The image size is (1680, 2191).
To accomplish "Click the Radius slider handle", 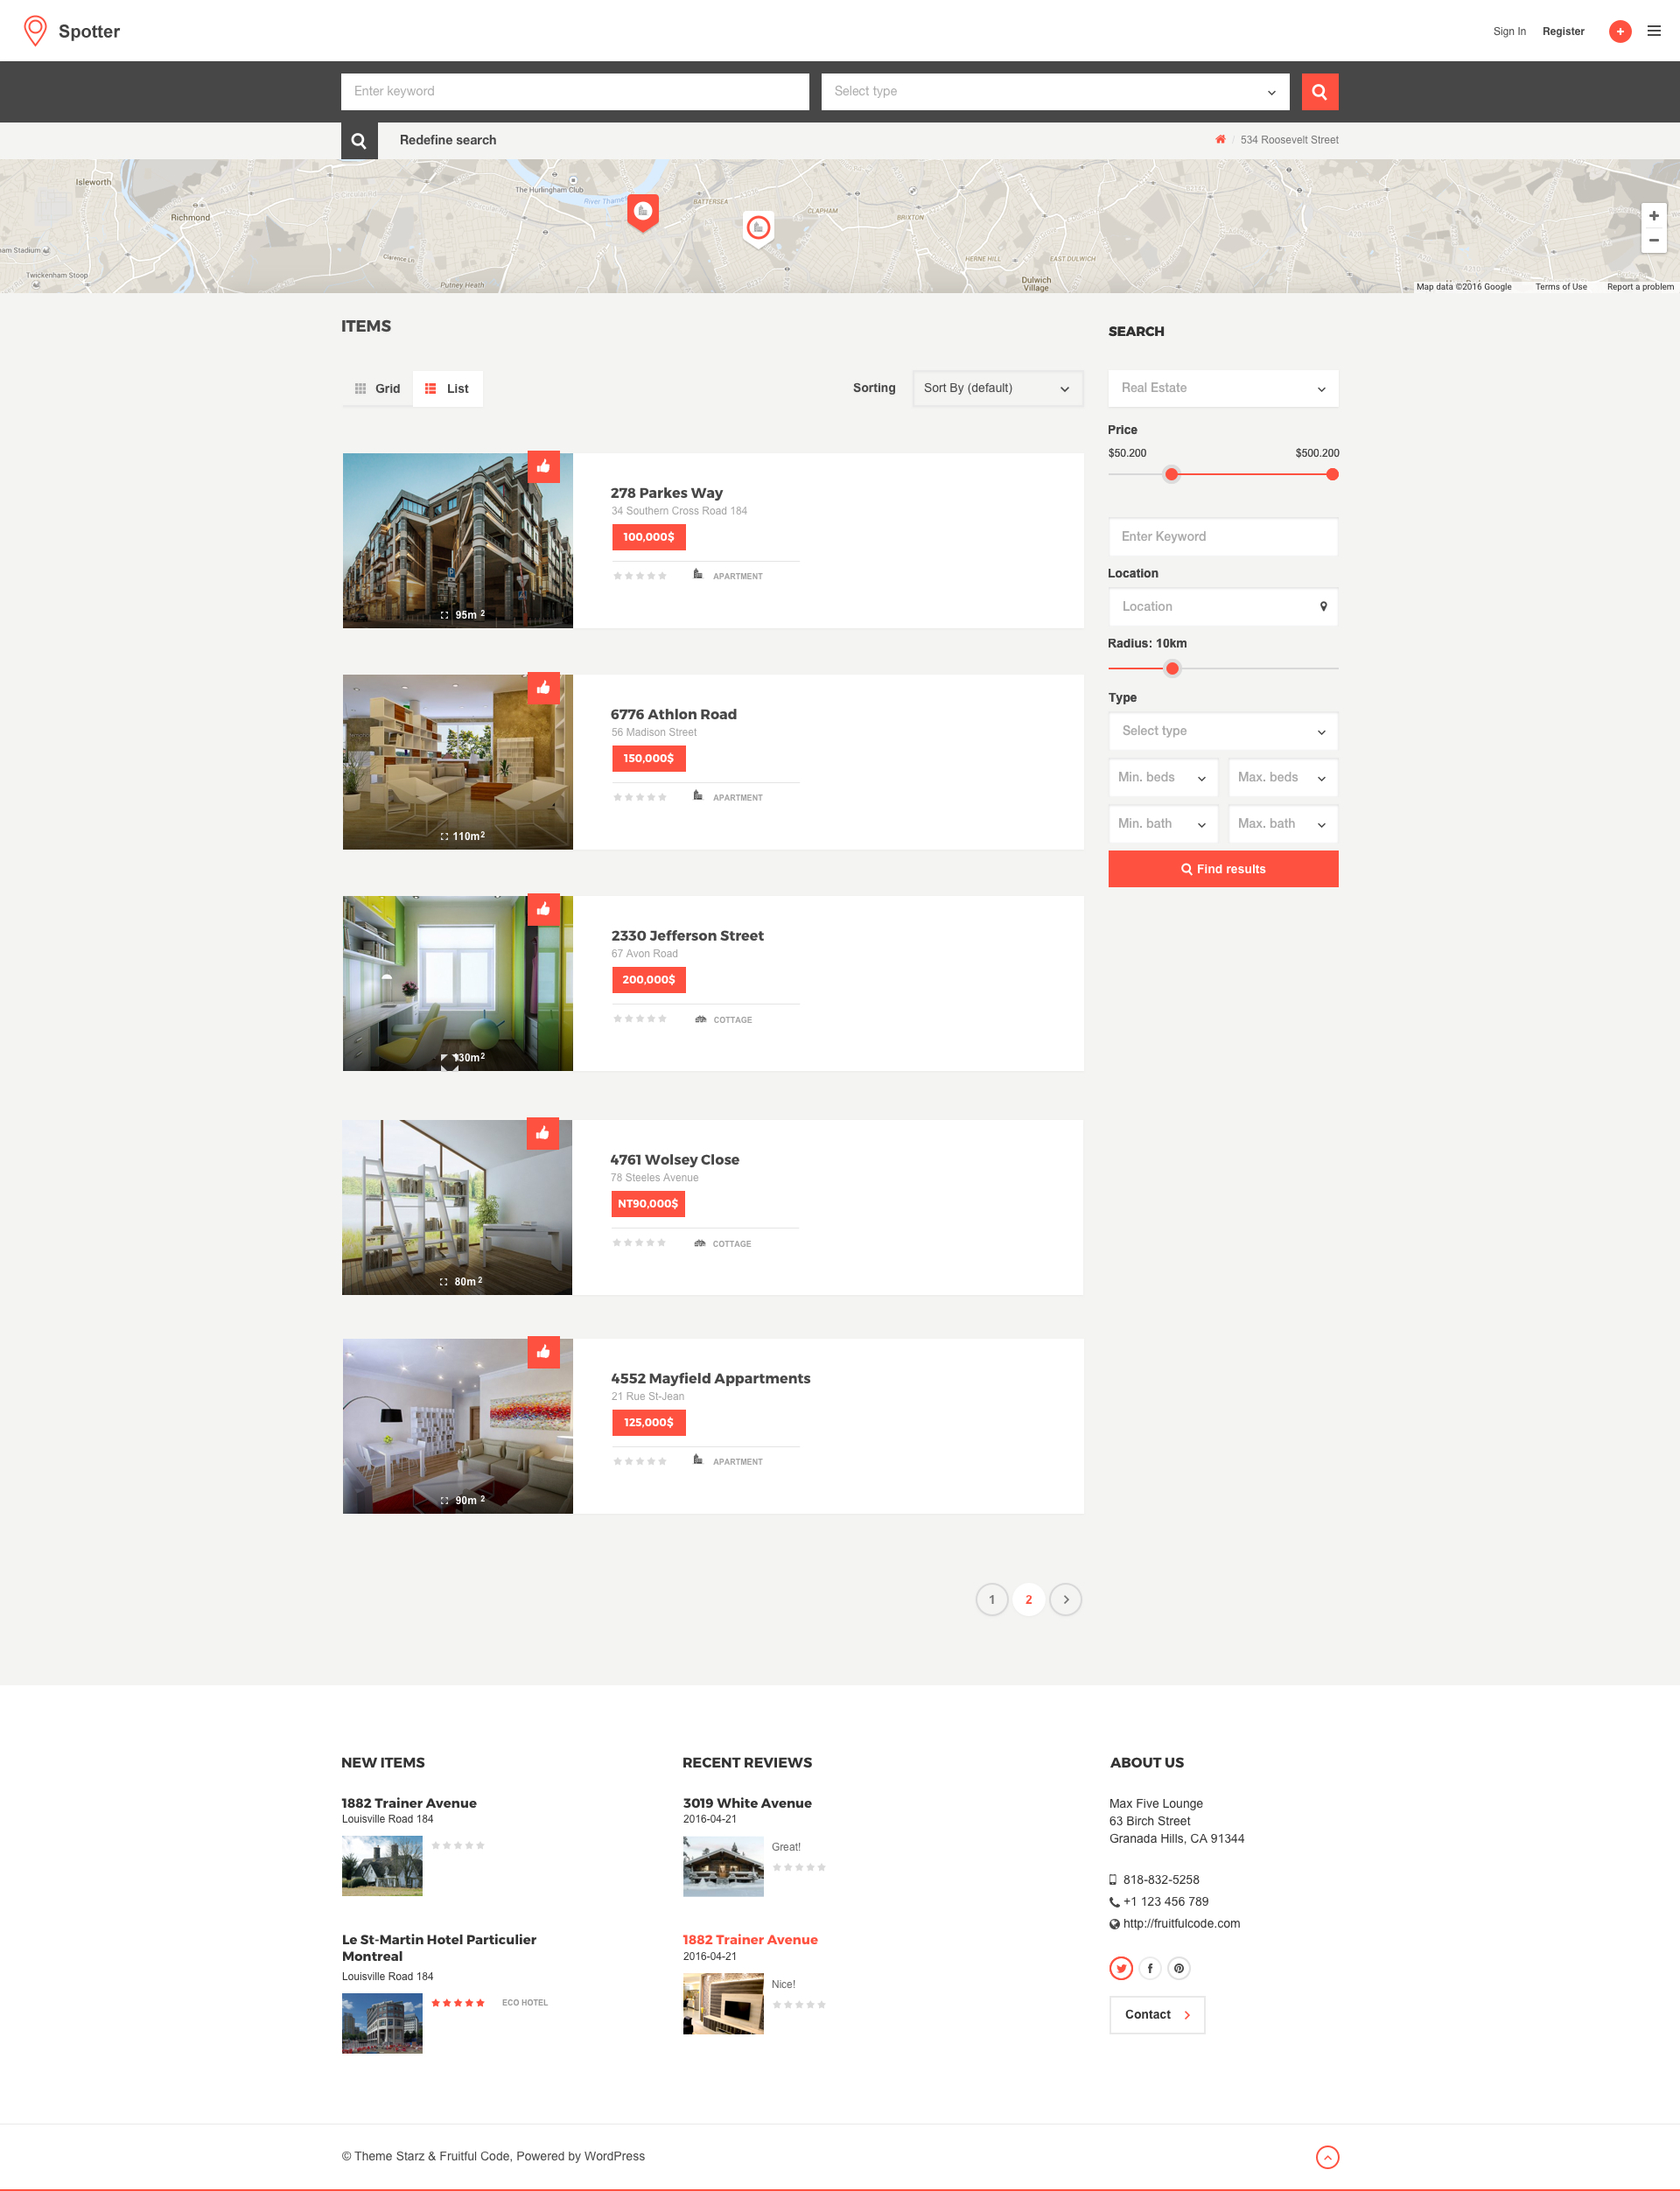I will click(1172, 668).
